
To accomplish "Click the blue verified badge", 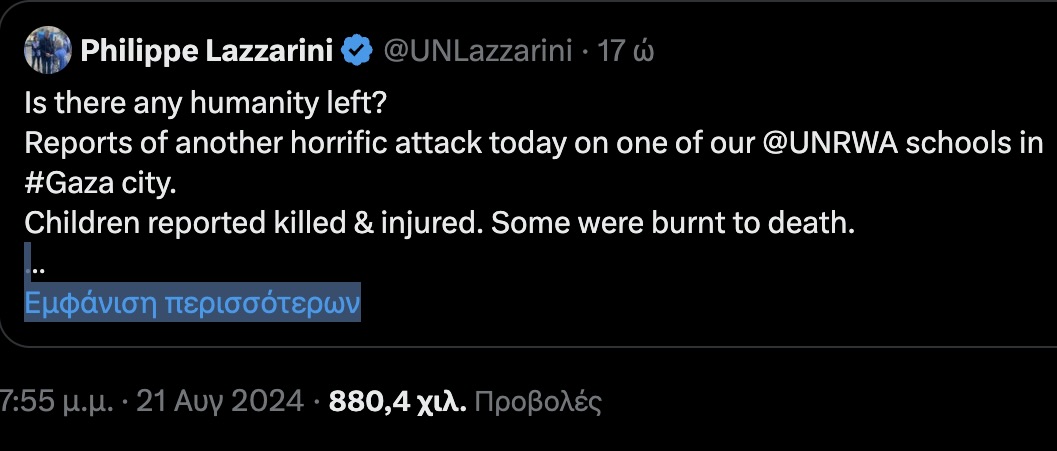I will point(356,50).
